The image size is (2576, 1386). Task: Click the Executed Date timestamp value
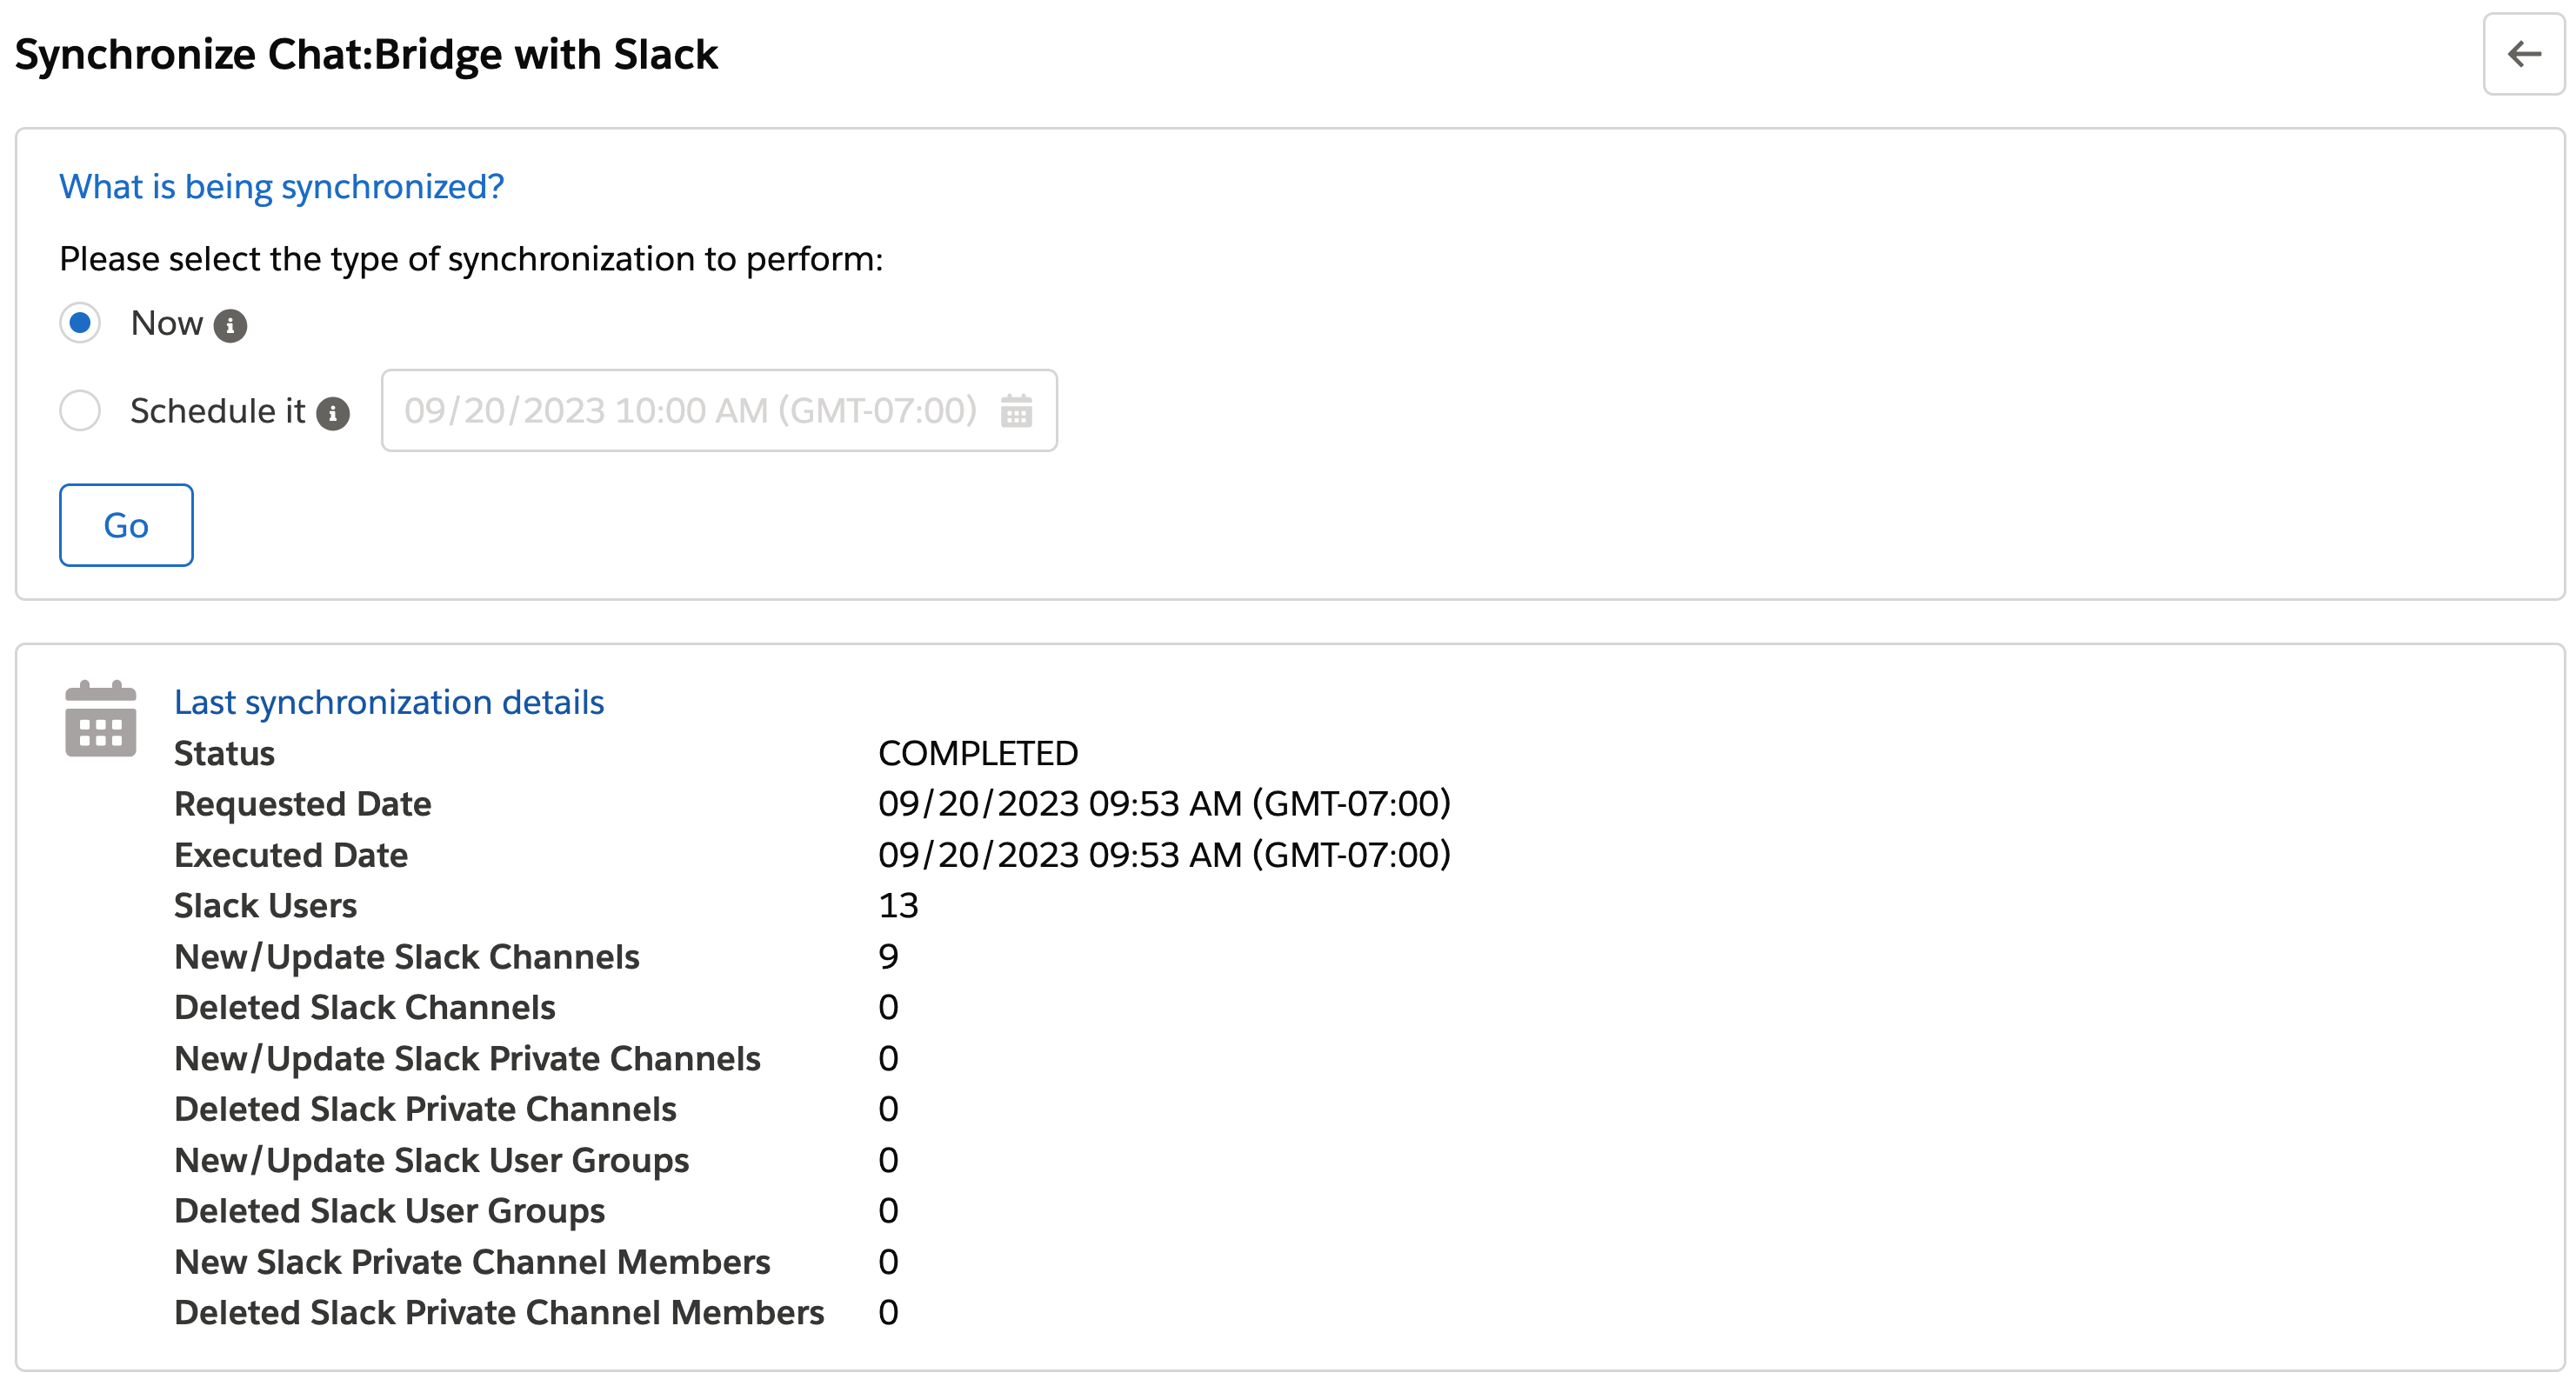[x=1164, y=855]
